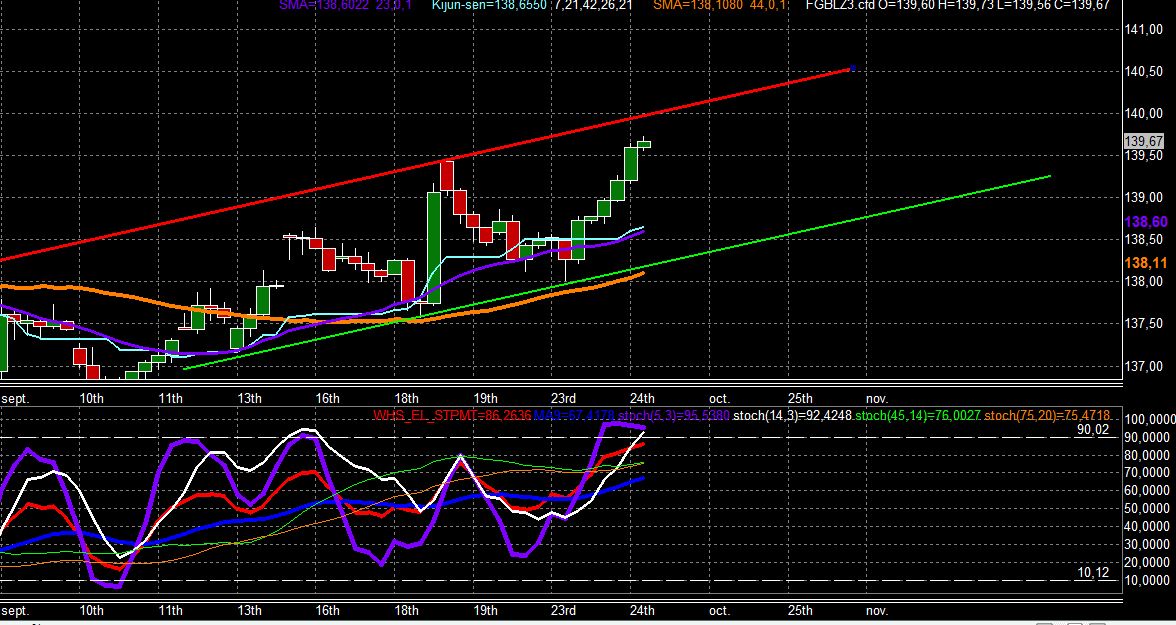This screenshot has height=625, width=1176.
Task: Click the red WHS_EL_STPMT=86,2636 label
Action: point(452,415)
